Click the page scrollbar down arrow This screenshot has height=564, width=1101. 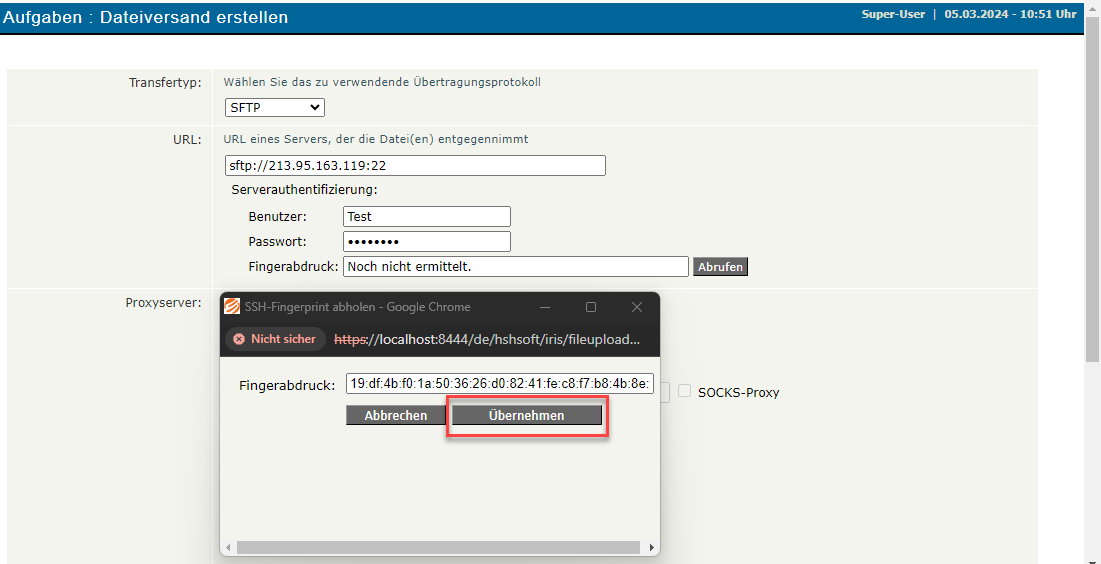click(1092, 556)
